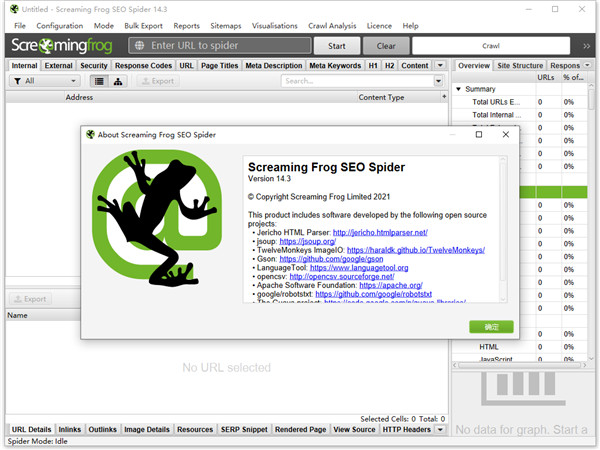Click the upper Export button

click(x=158, y=81)
